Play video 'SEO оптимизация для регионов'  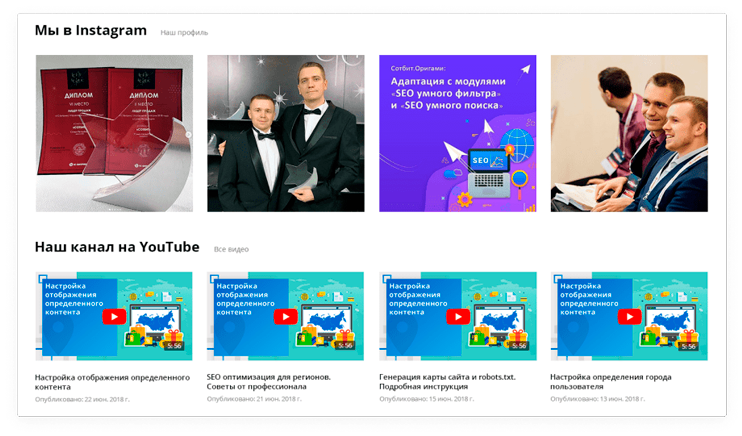pyautogui.click(x=285, y=316)
